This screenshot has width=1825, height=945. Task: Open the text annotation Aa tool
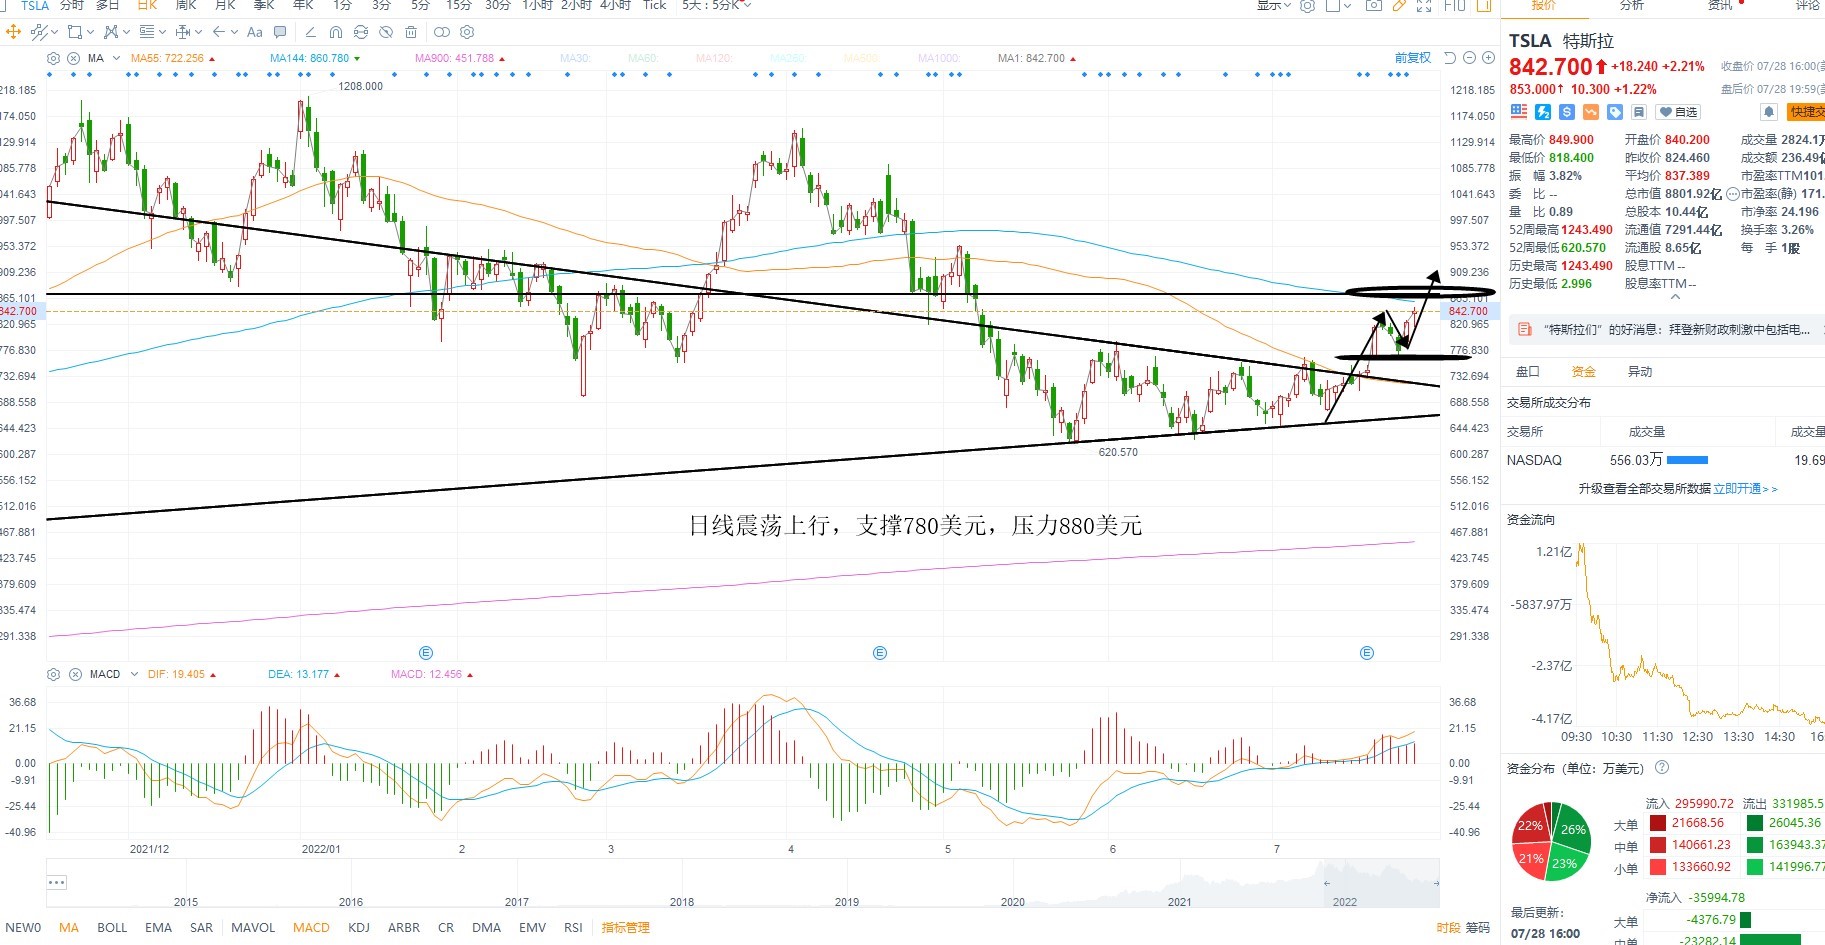coord(255,32)
